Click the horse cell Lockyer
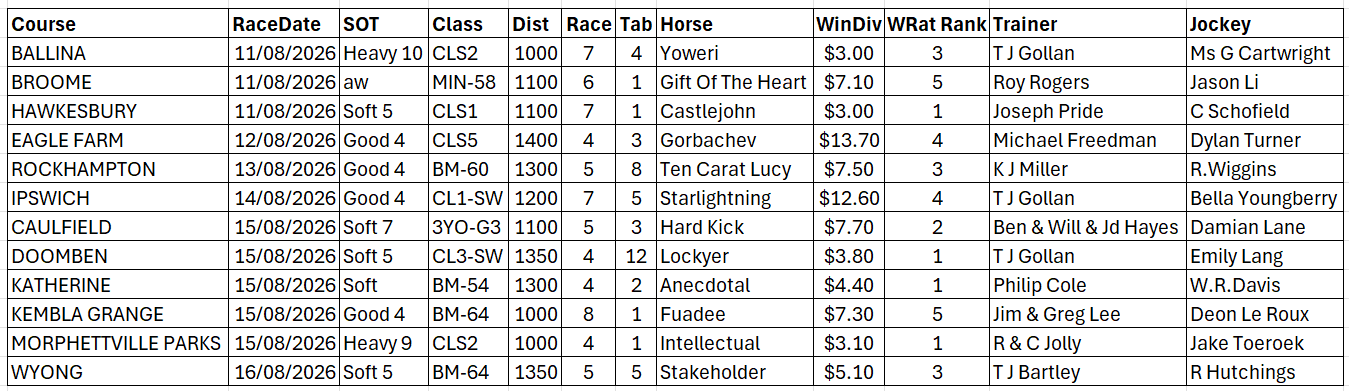The height and width of the screenshot is (391, 1349). click(x=734, y=256)
